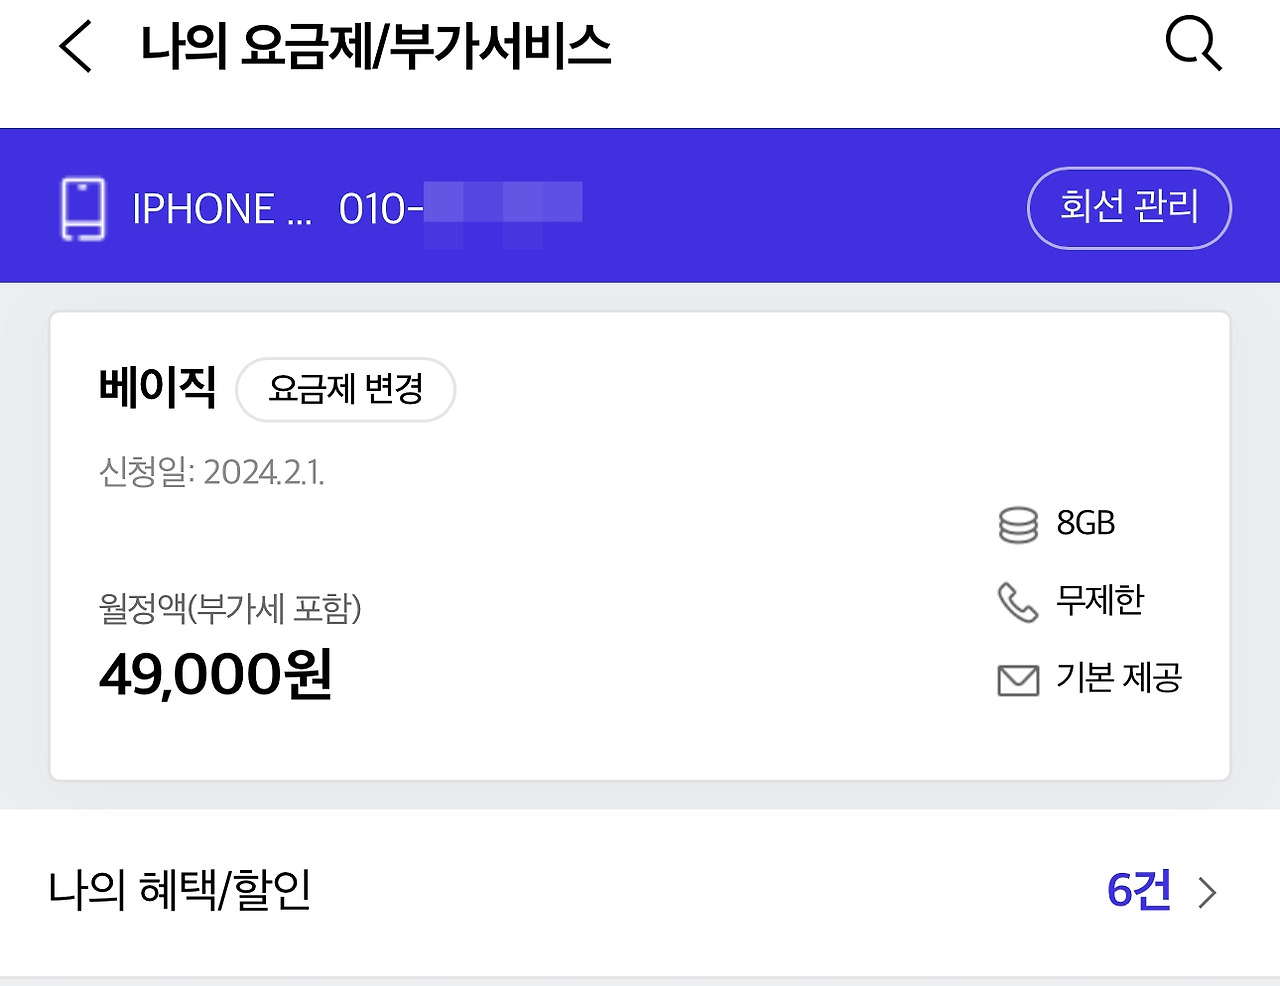1280x986 pixels.
Task: Tap the 6건 benefits count
Action: pyautogui.click(x=1139, y=890)
